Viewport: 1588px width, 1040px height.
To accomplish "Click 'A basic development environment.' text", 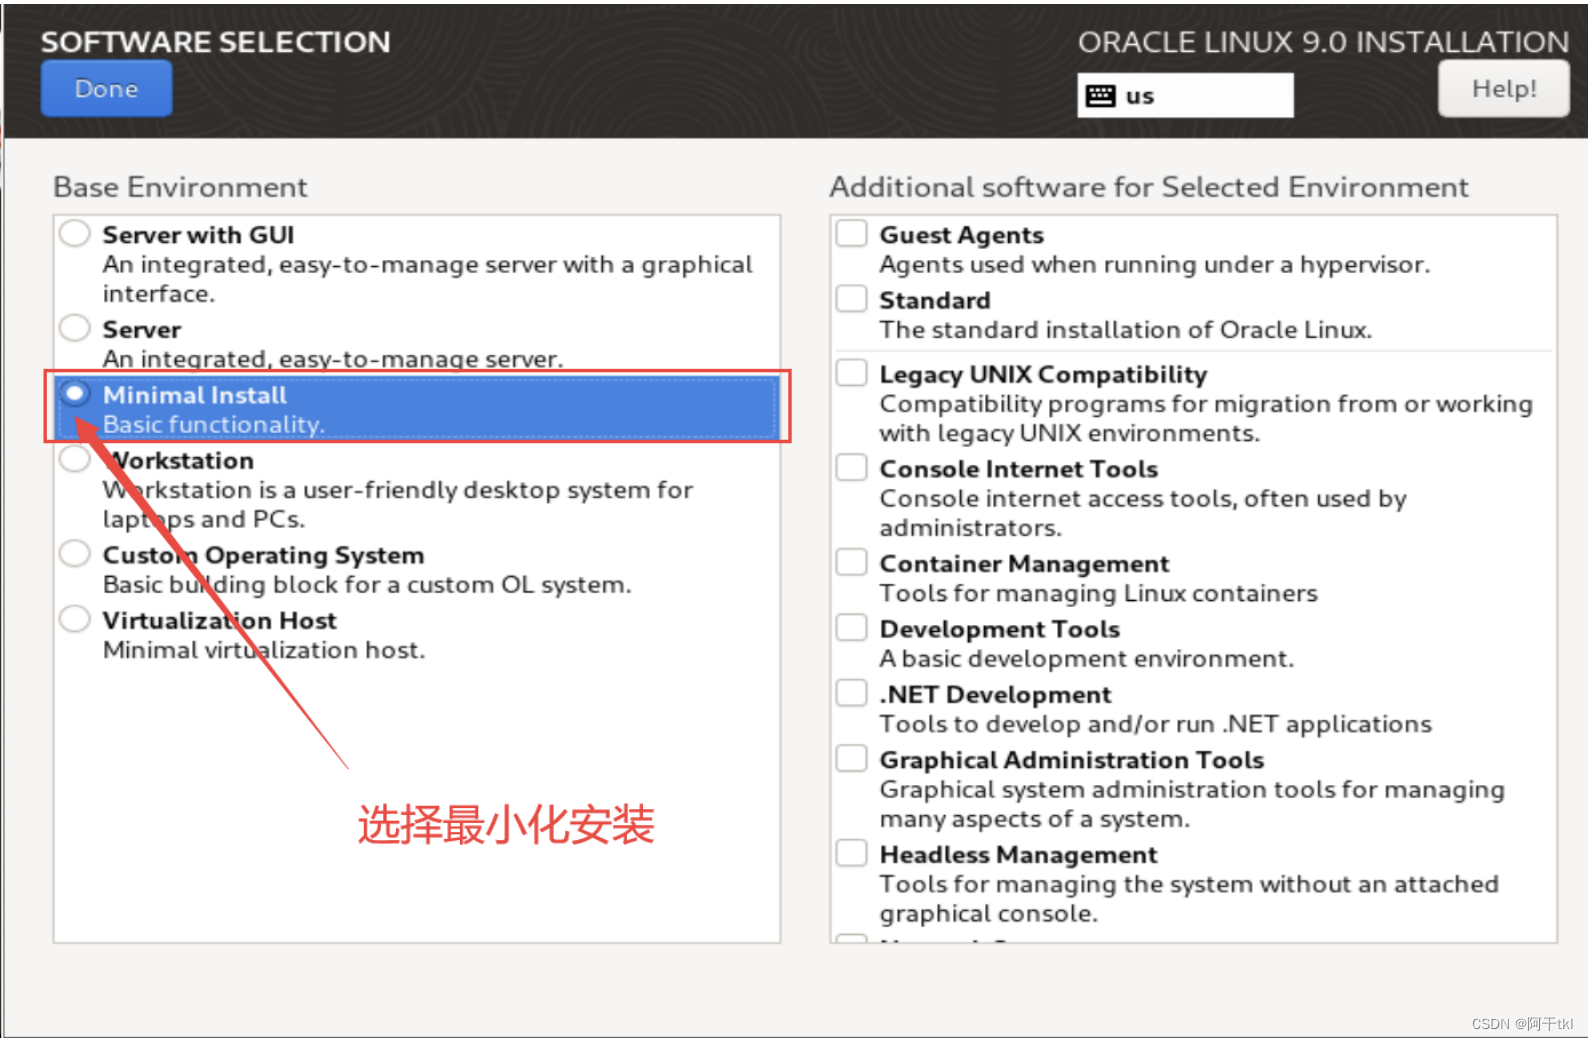I will (x=1087, y=659).
